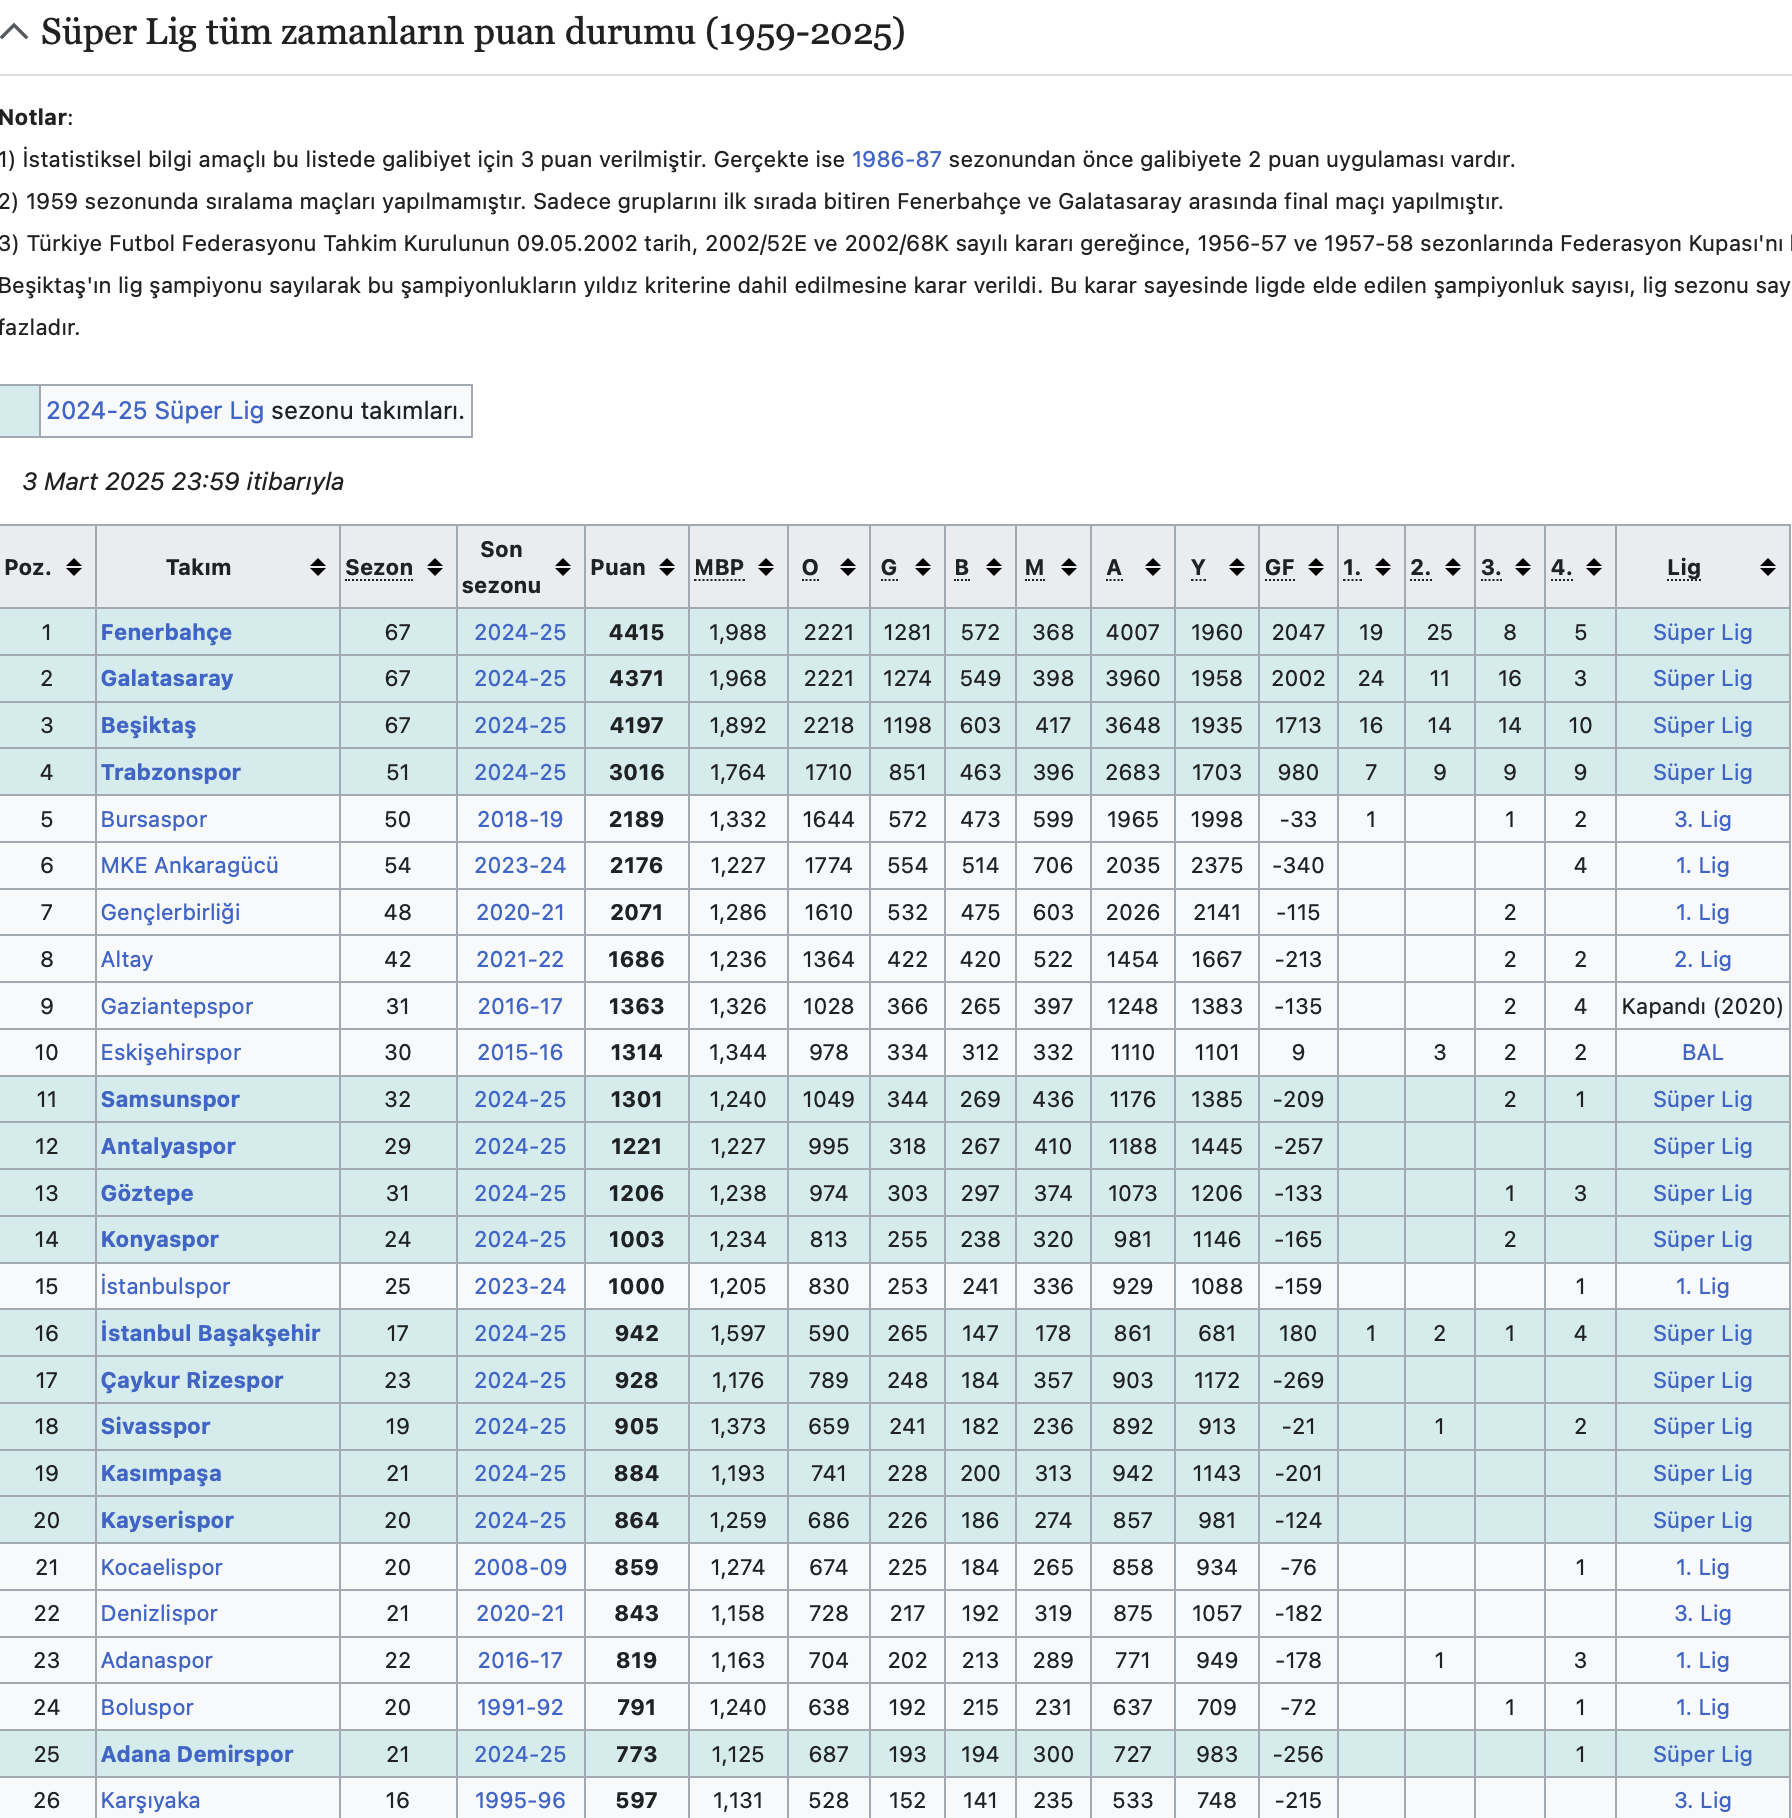Open Kocaelispor's 2008-09 season link
Image resolution: width=1792 pixels, height=1818 pixels.
point(520,1567)
